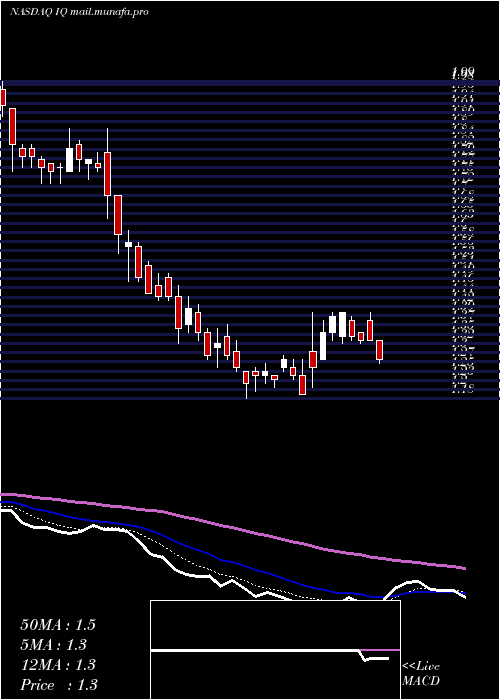Select the 12MA : 1.3 label
The image size is (500, 700).
click(58, 665)
